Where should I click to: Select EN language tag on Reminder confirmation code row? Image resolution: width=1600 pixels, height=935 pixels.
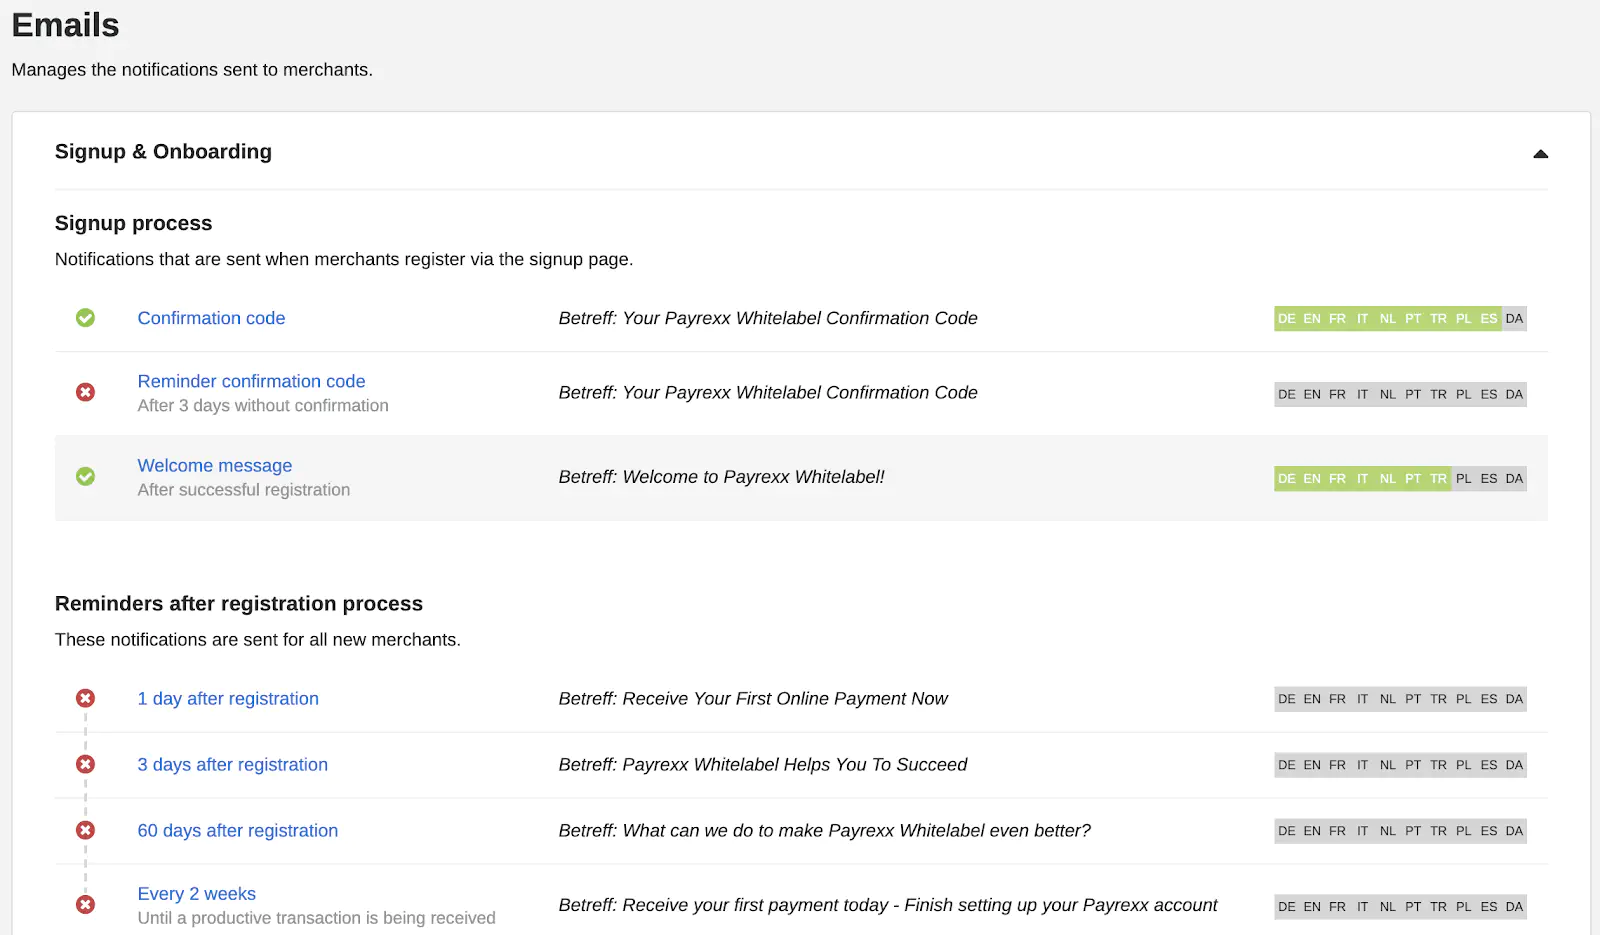click(1312, 395)
